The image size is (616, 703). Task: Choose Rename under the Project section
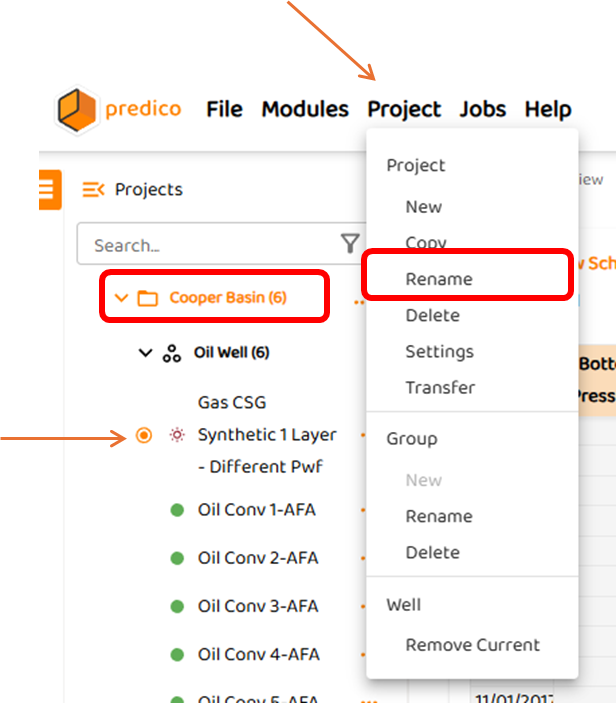438,279
